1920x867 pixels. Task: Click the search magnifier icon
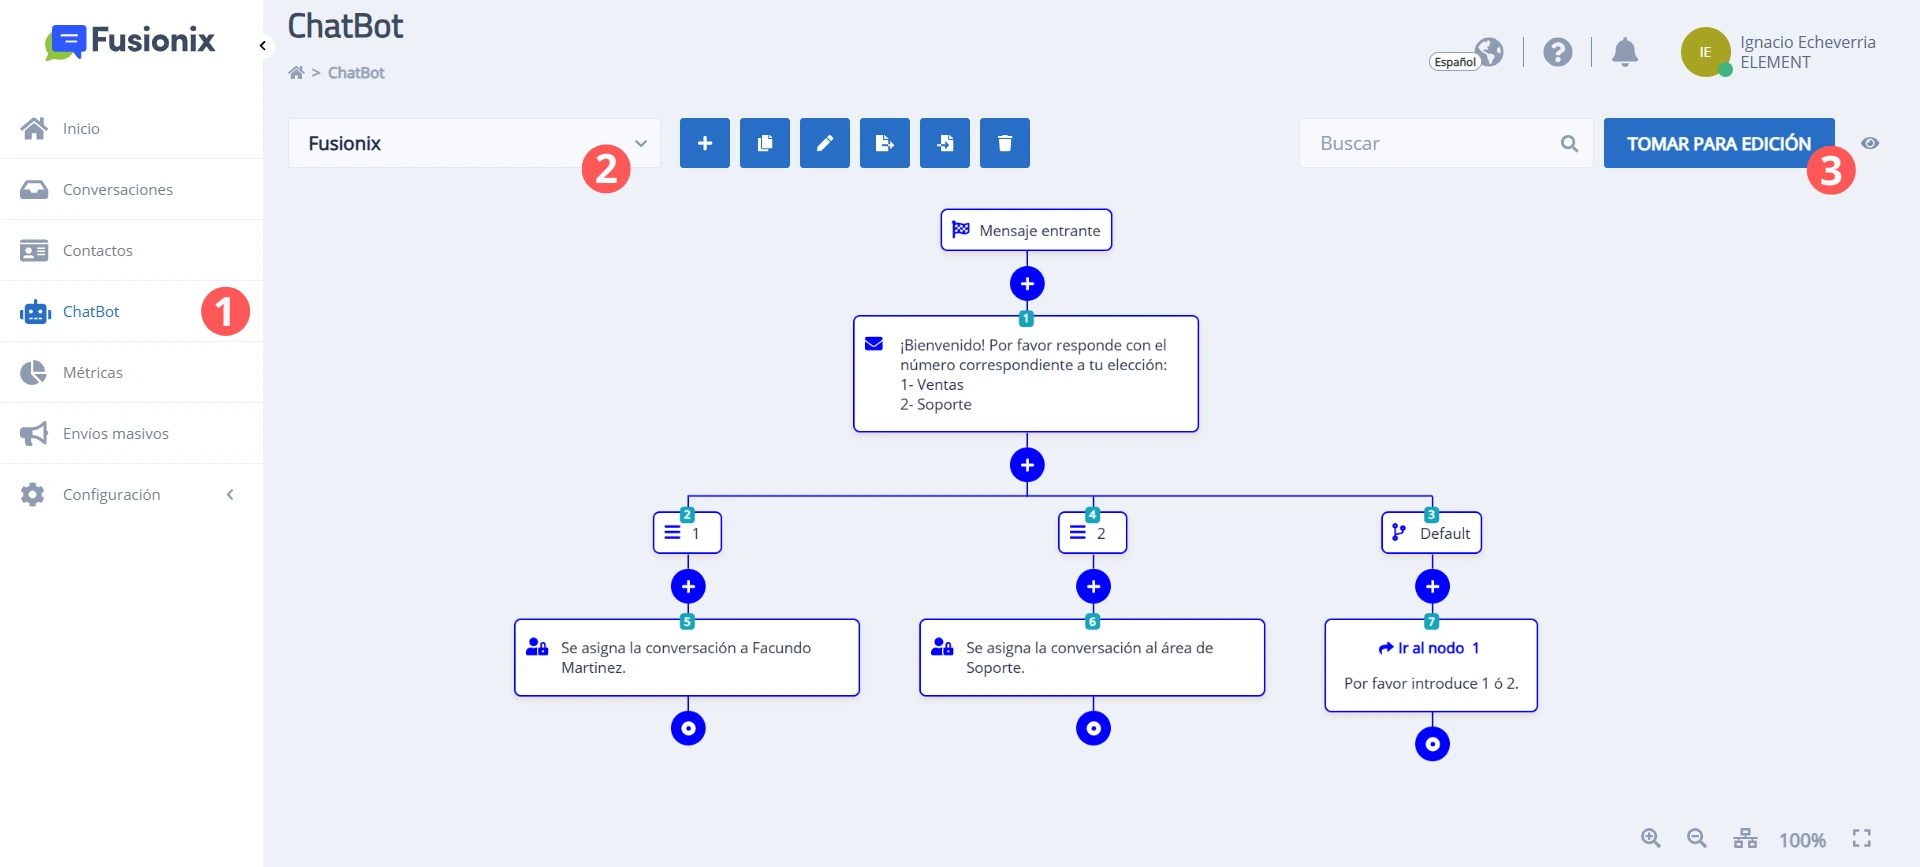tap(1570, 144)
